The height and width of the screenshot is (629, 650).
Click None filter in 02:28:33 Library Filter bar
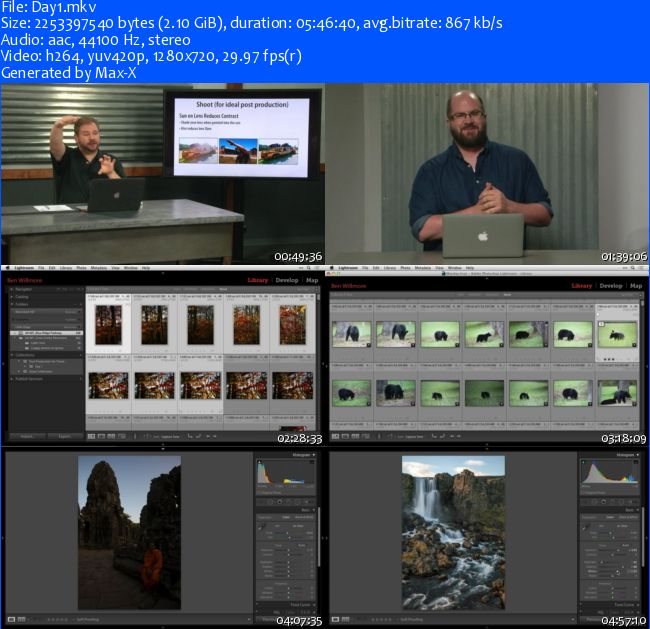(x=223, y=289)
